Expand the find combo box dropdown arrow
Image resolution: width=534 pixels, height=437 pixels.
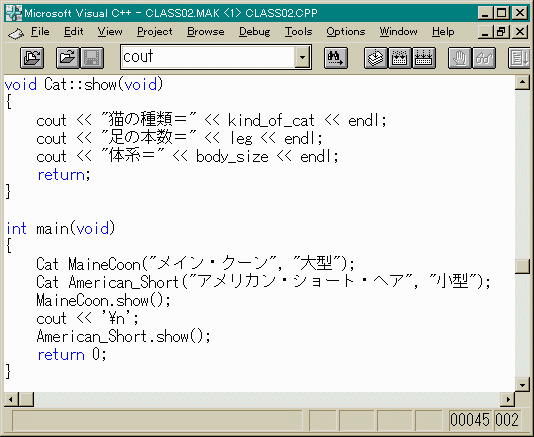point(302,57)
